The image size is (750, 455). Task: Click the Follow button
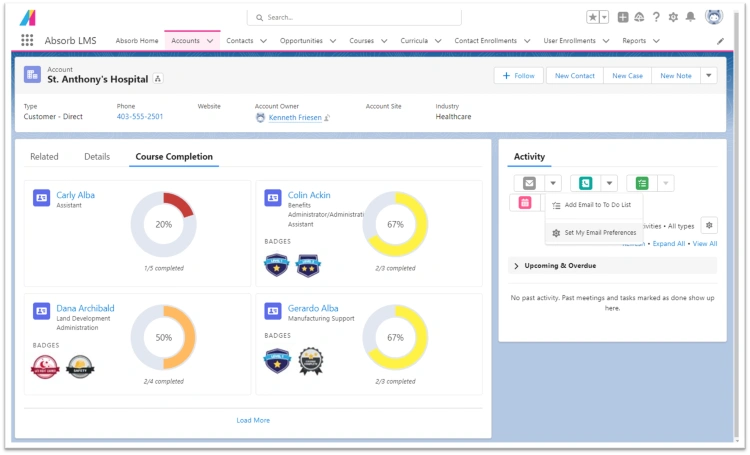tap(519, 76)
